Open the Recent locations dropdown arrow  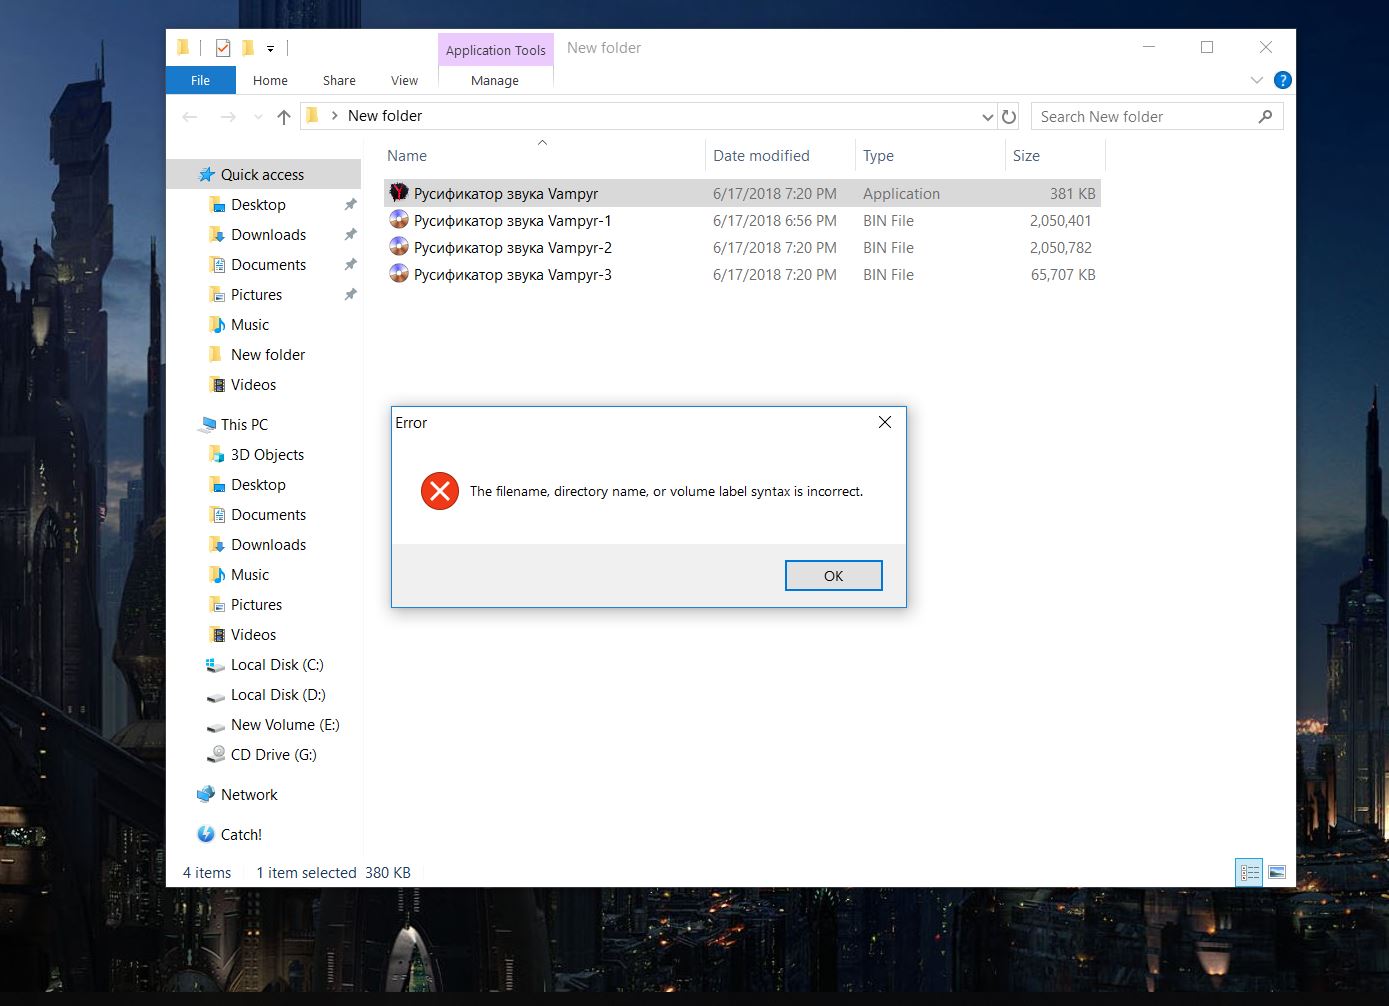(x=258, y=117)
